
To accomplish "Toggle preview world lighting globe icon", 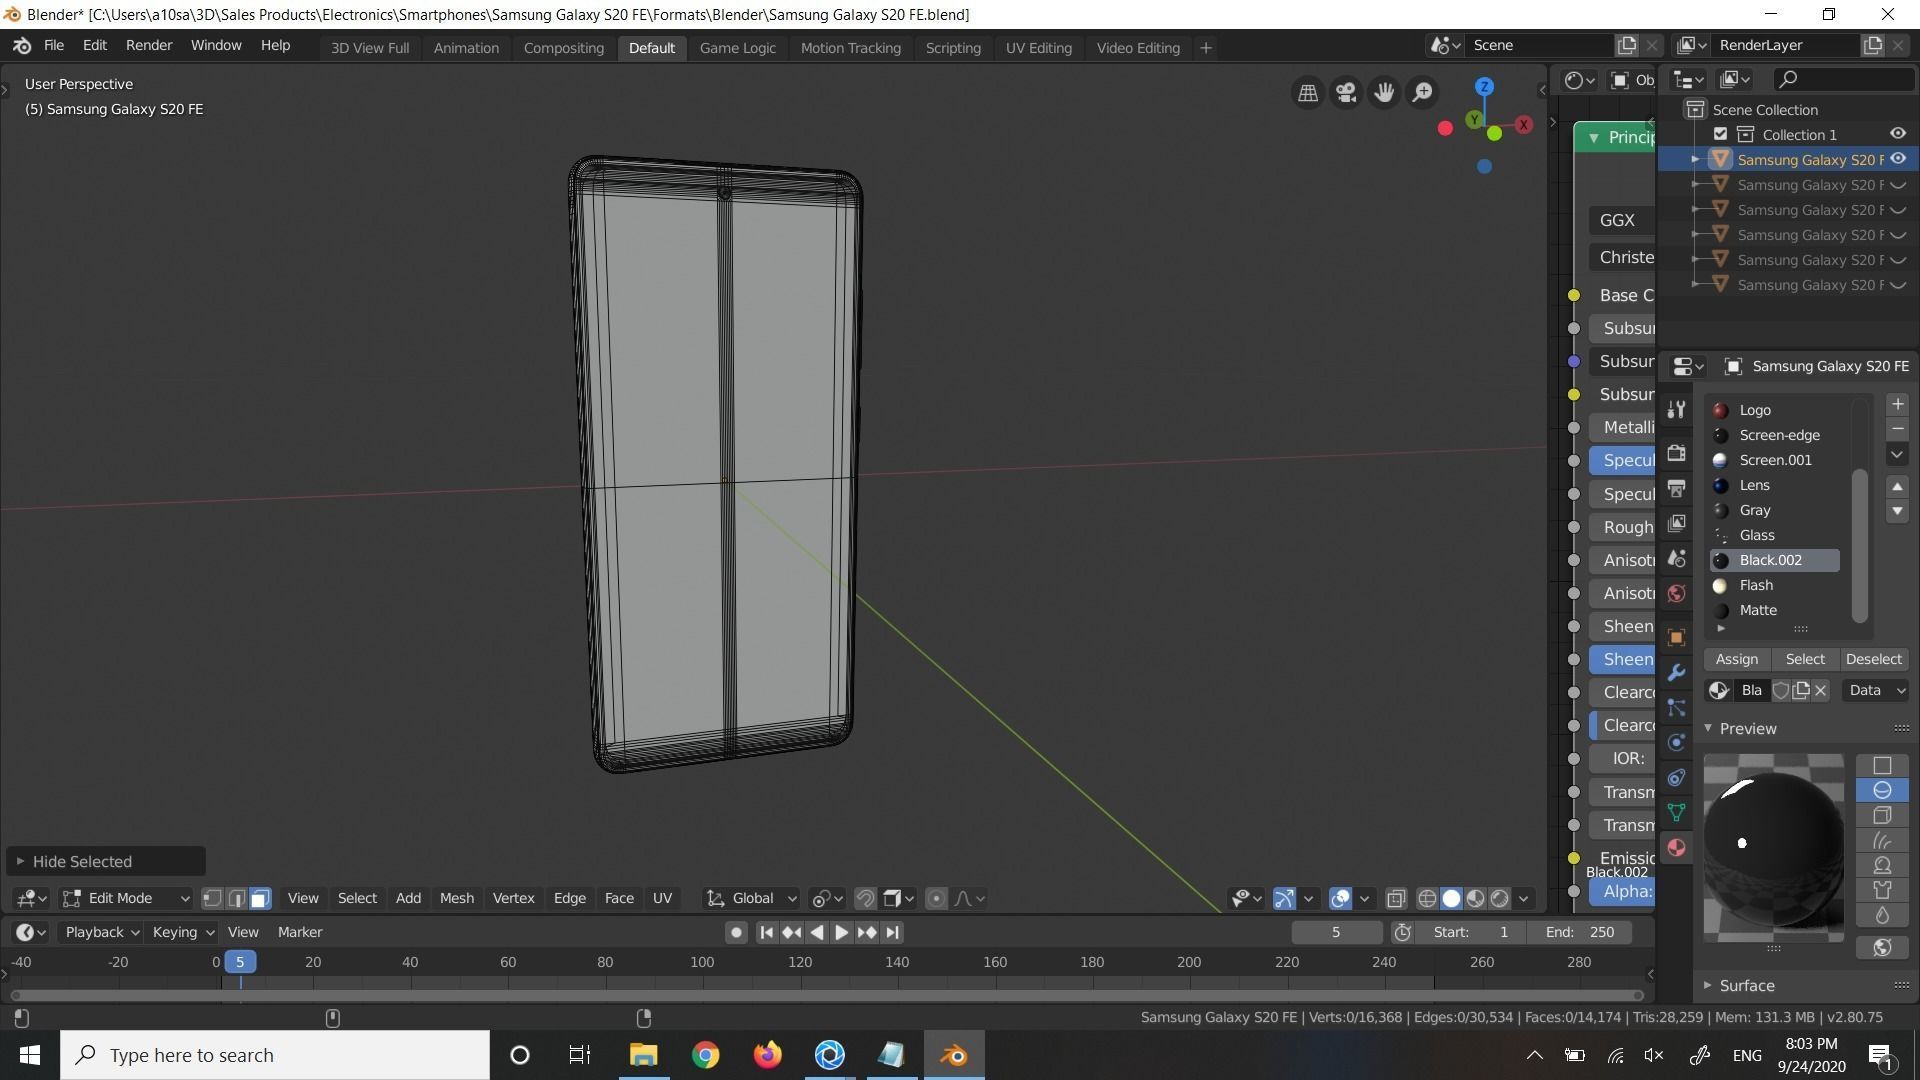I will point(1882,947).
